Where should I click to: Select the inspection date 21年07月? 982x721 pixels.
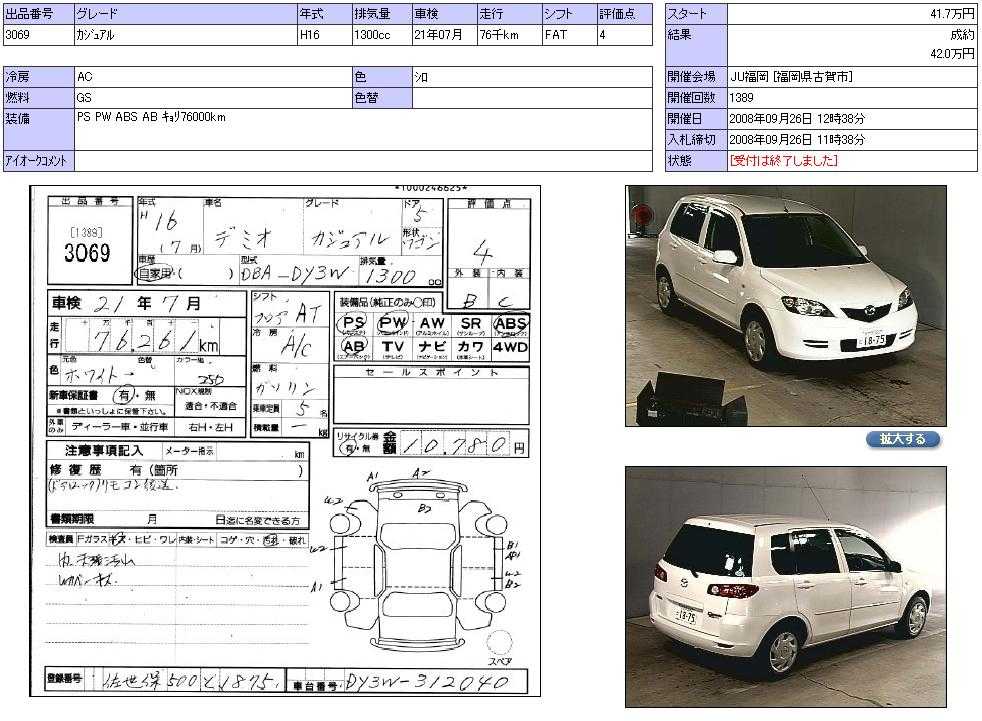click(x=438, y=35)
